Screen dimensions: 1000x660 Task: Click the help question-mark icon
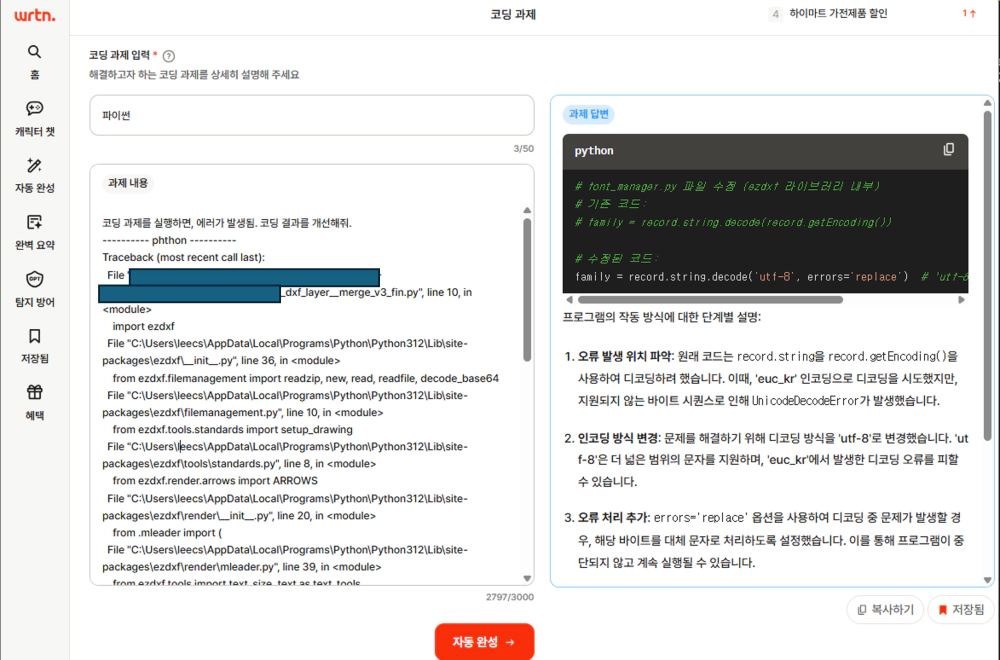point(167,55)
